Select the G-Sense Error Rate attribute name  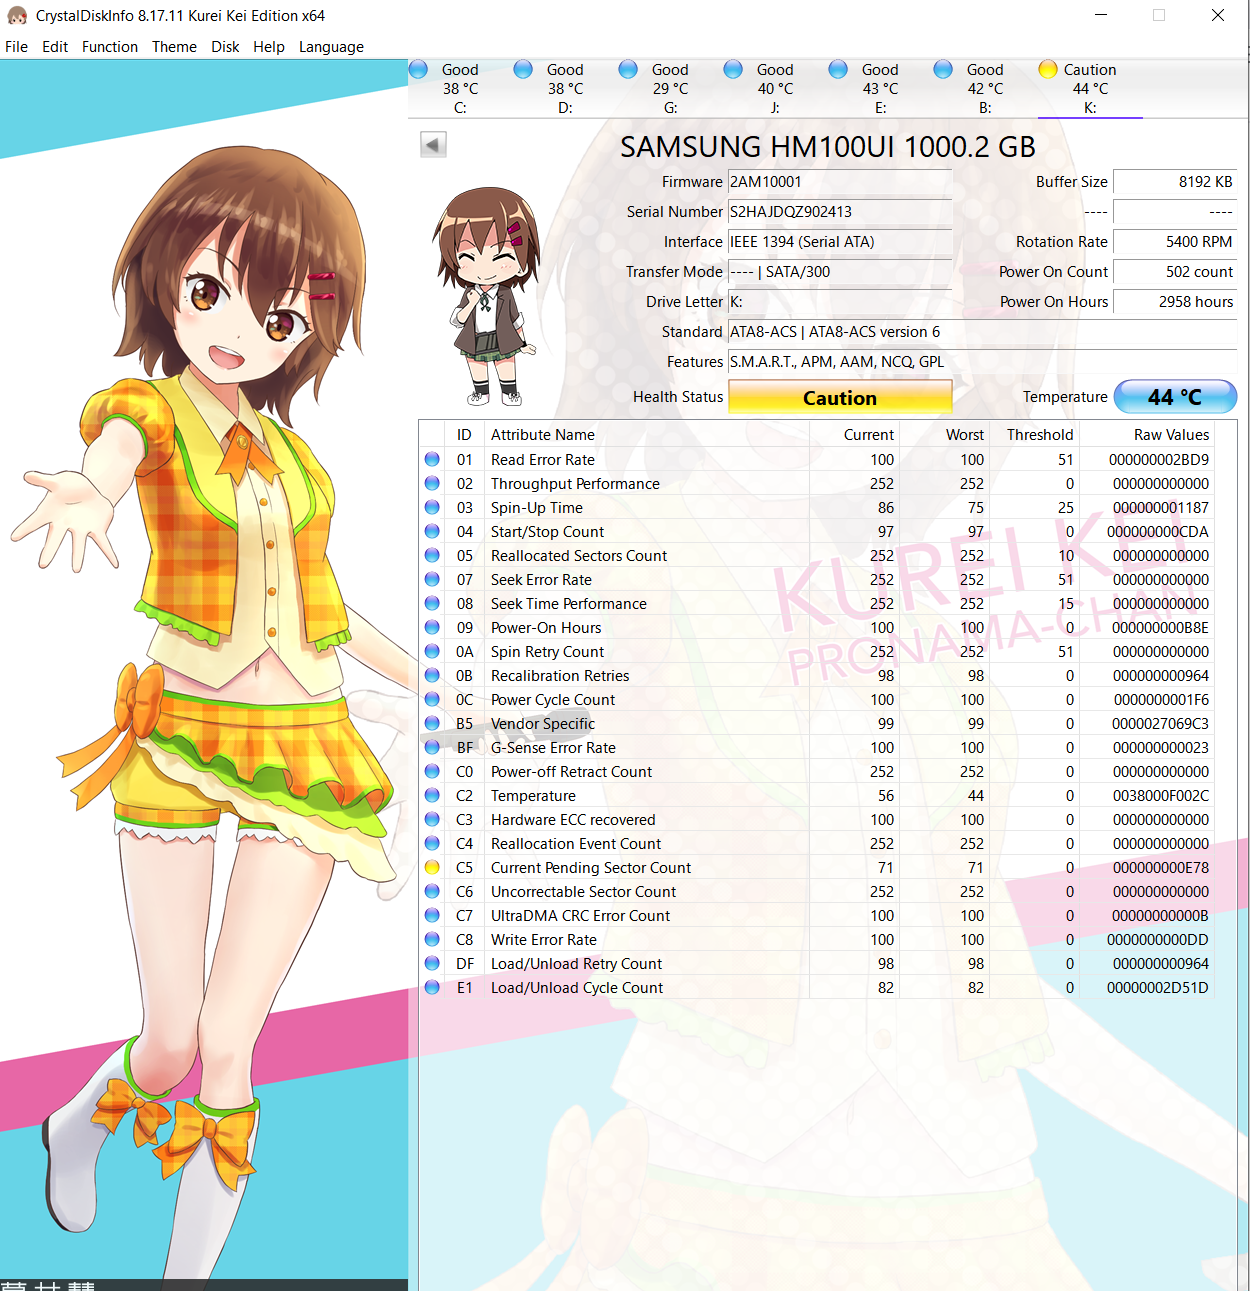point(553,748)
